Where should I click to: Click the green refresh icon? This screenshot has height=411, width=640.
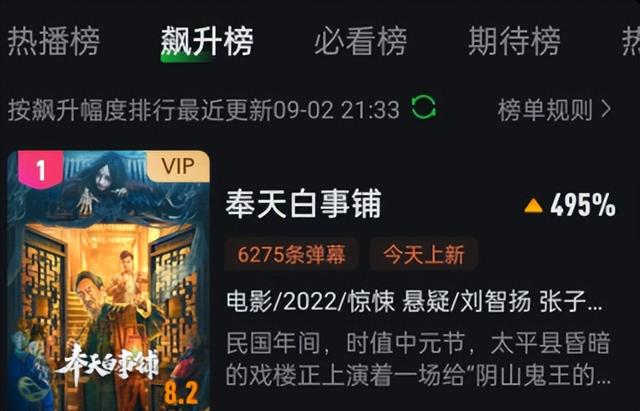(423, 107)
